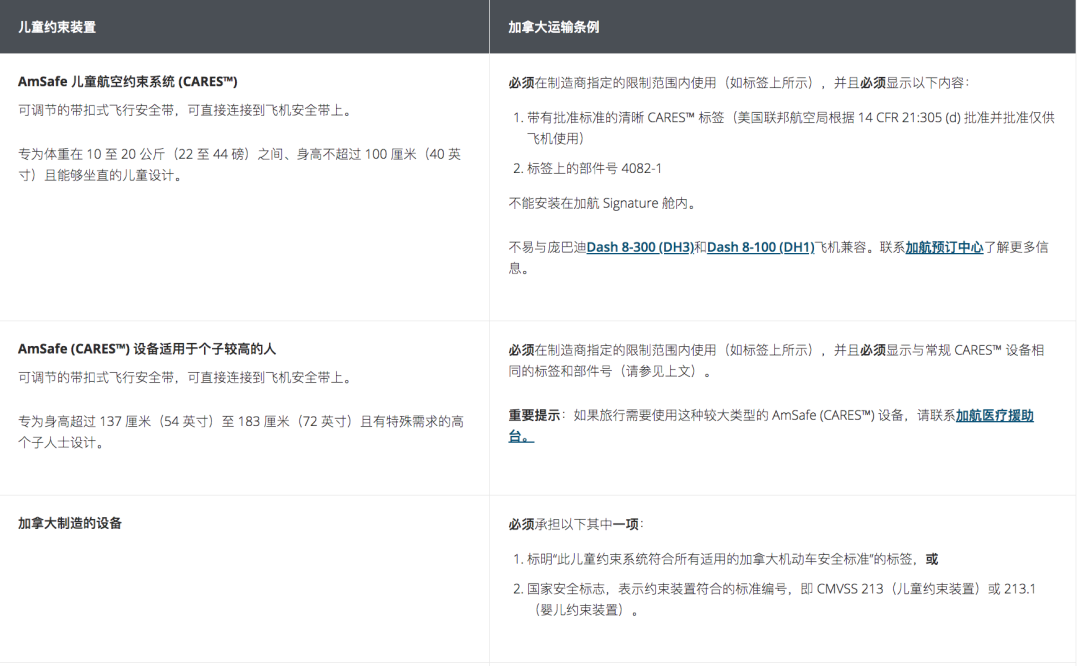Click the 重要提示 bolded label
The width and height of the screenshot is (1080, 666).
pos(527,414)
